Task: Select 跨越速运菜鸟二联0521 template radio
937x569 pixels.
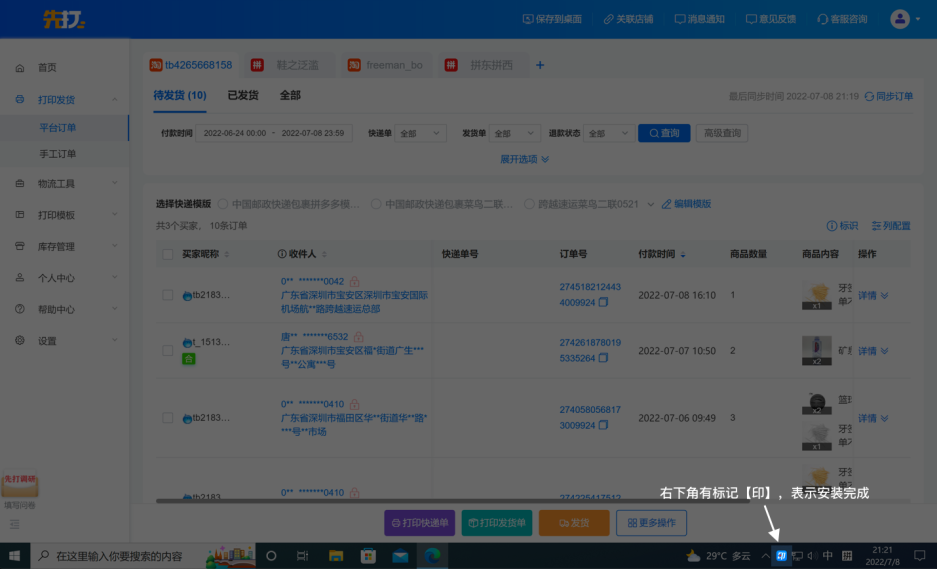Action: pos(529,204)
